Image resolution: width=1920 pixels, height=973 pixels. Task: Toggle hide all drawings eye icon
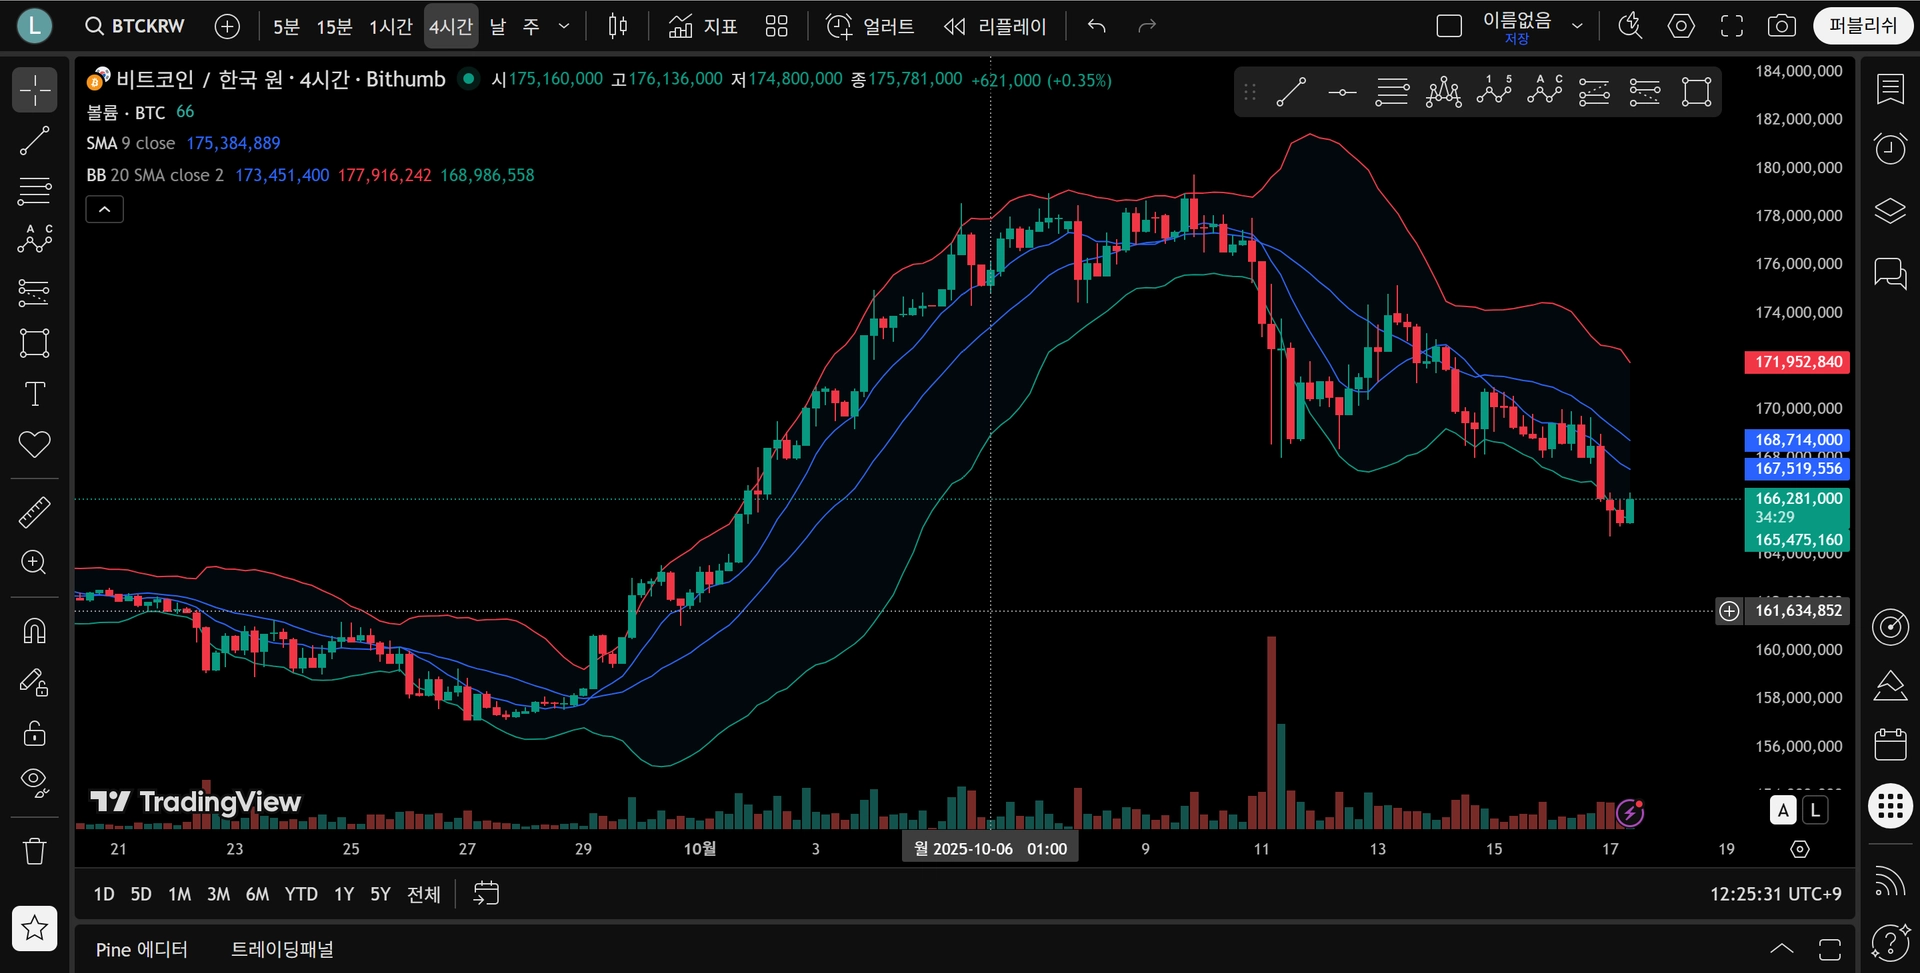click(x=34, y=783)
